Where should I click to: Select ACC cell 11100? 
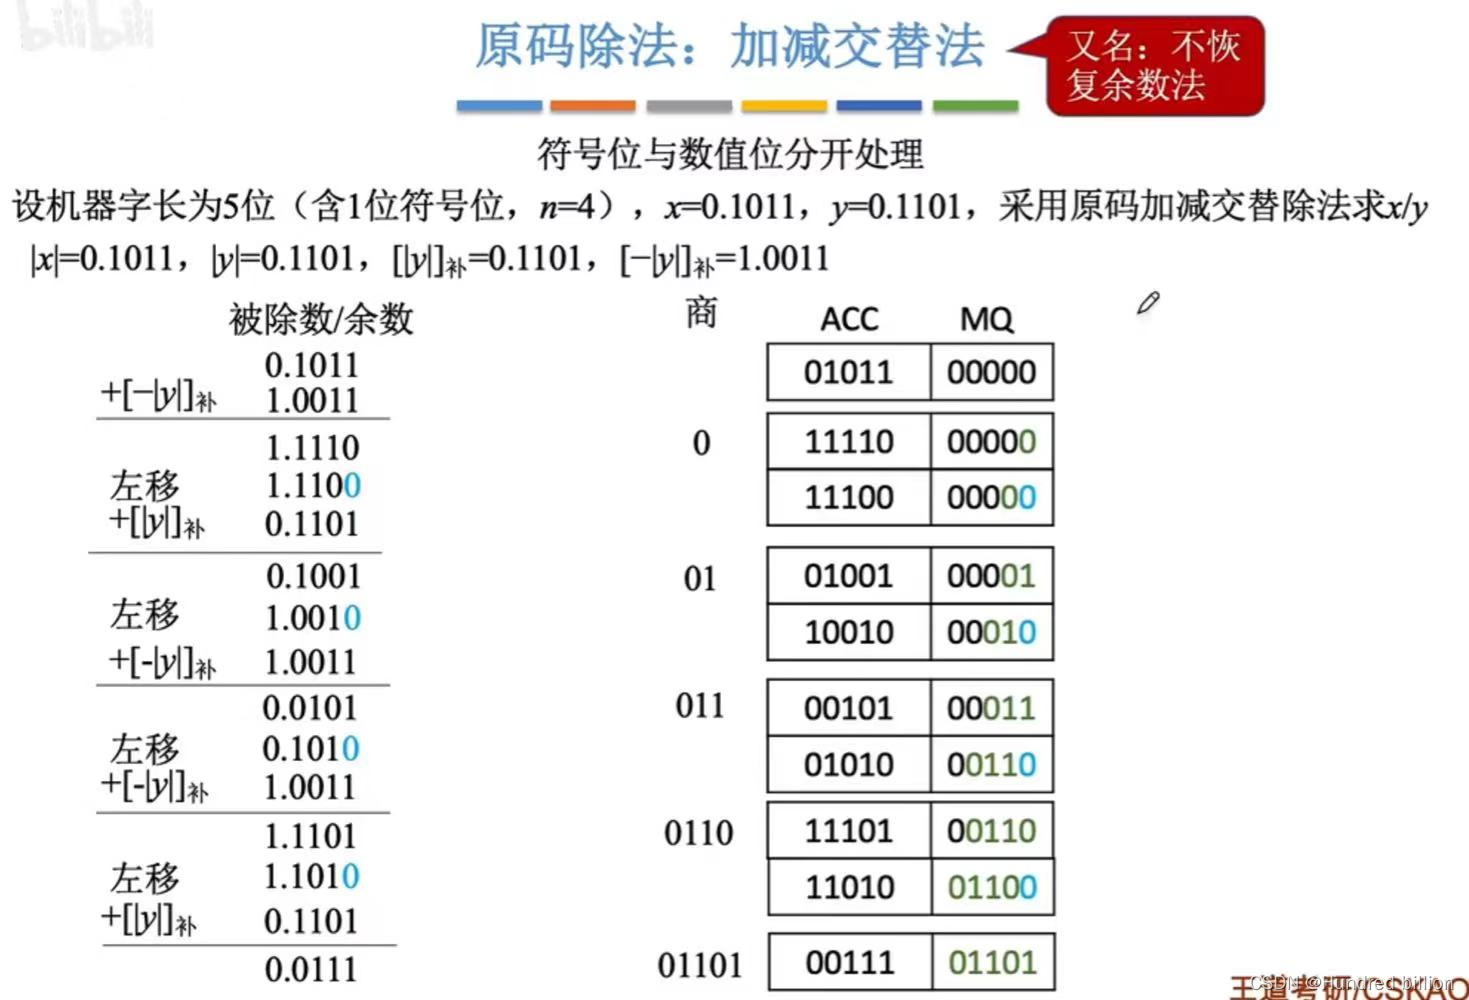[x=849, y=497]
